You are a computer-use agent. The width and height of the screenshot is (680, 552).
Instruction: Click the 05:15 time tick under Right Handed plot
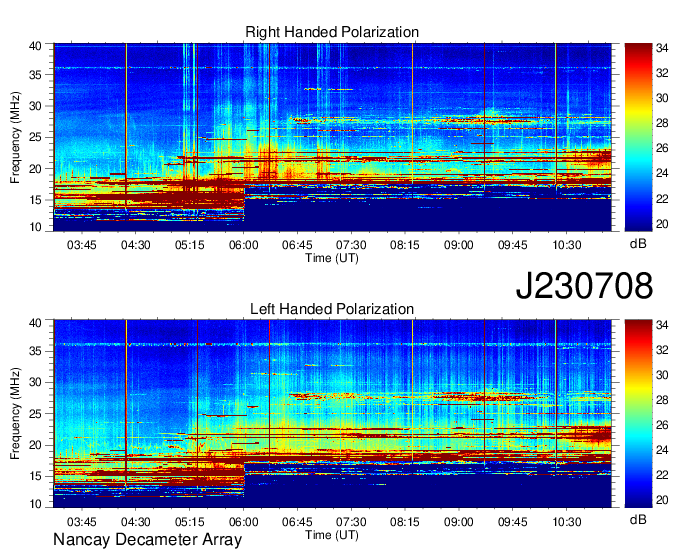(190, 245)
